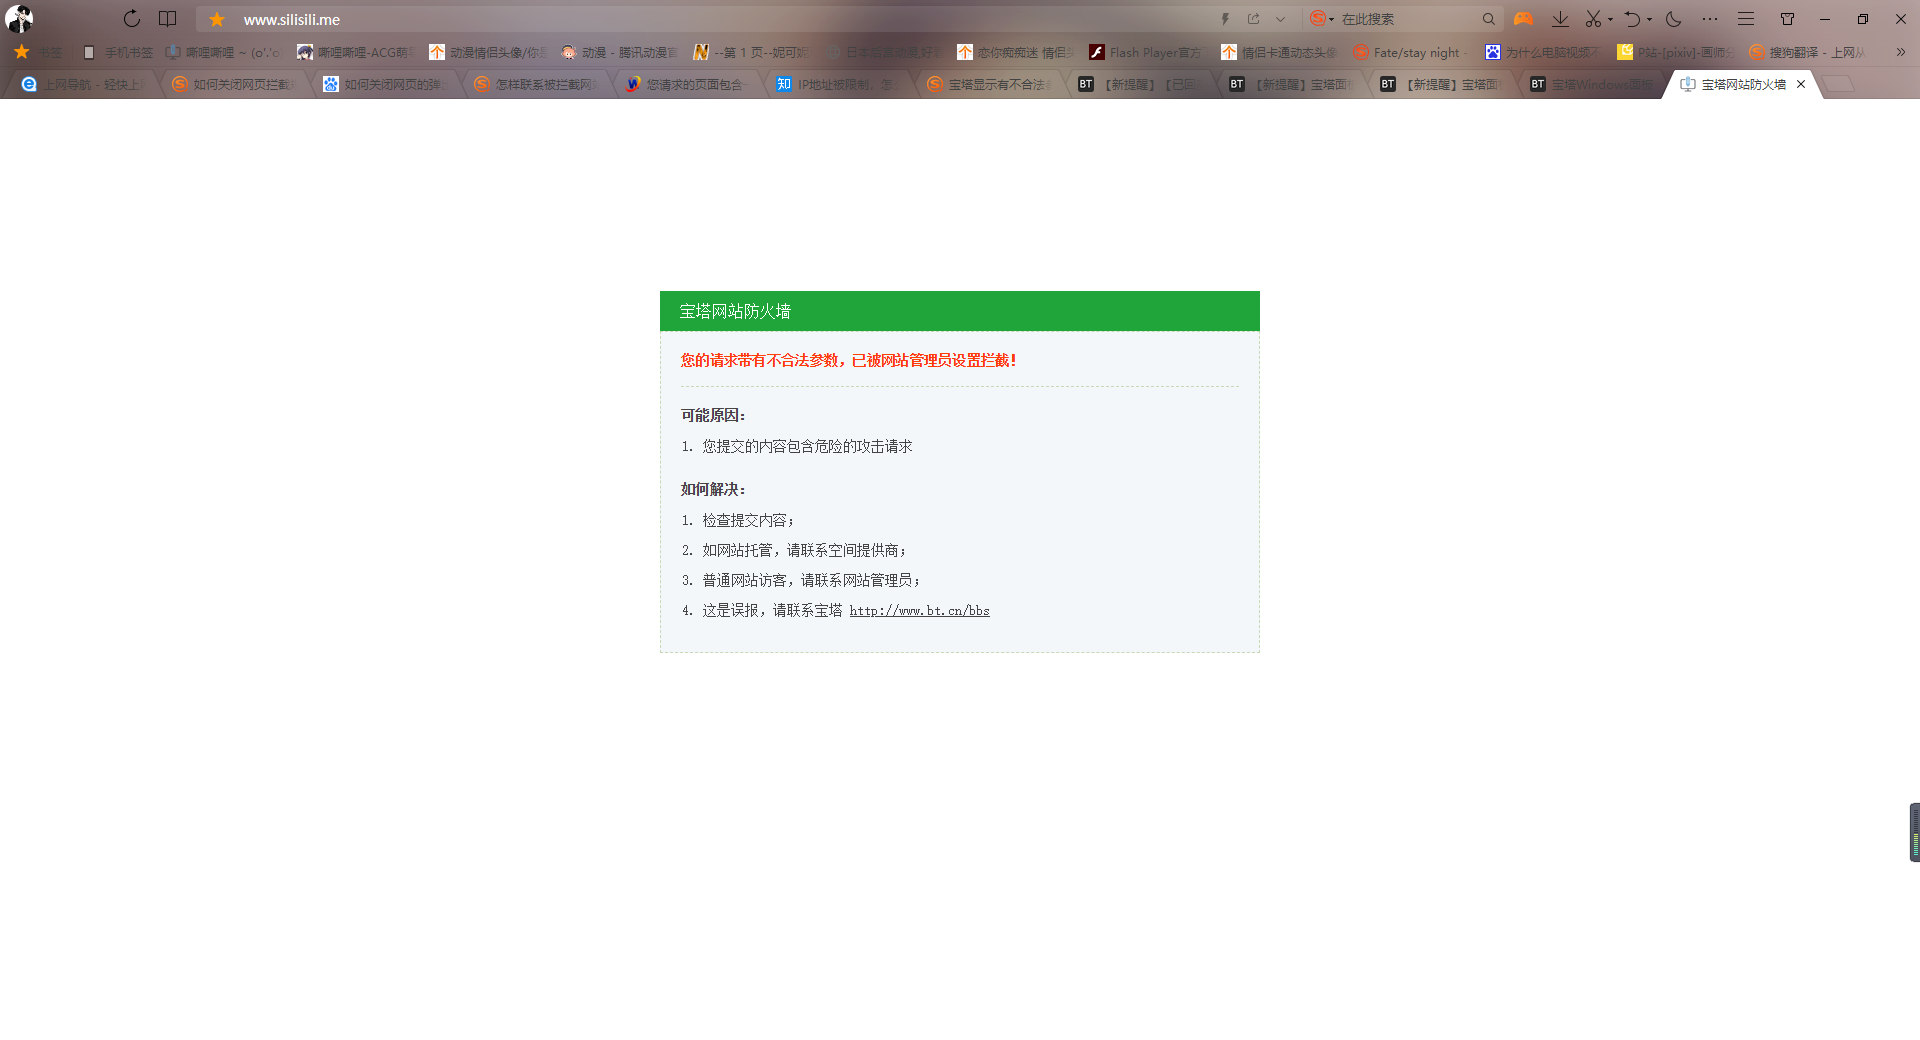
Task: Open the 第 1 页--妮可妮 bookmark
Action: (x=752, y=52)
